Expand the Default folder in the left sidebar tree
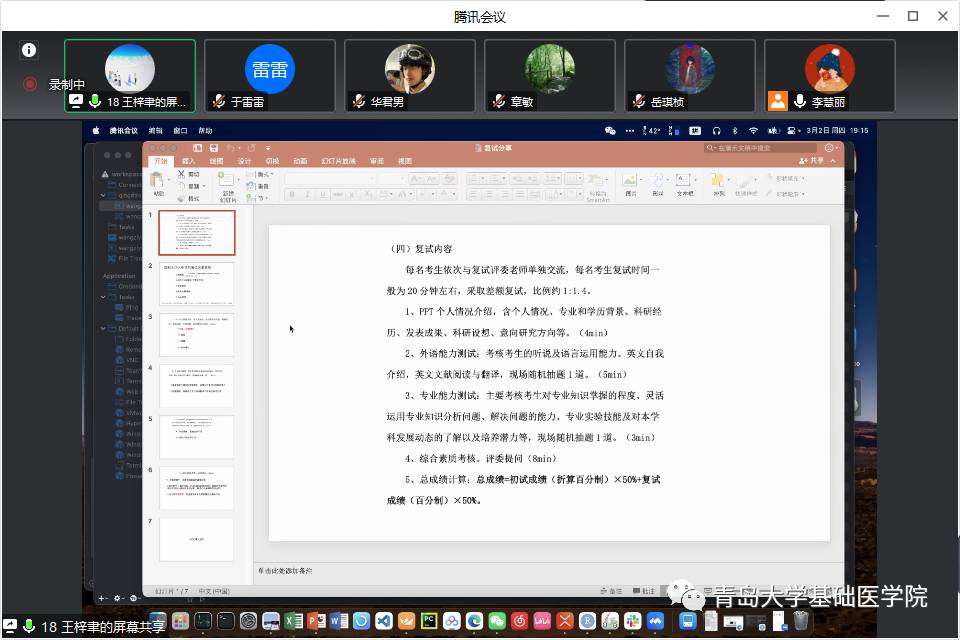Image resolution: width=960 pixels, height=640 pixels. pos(103,329)
